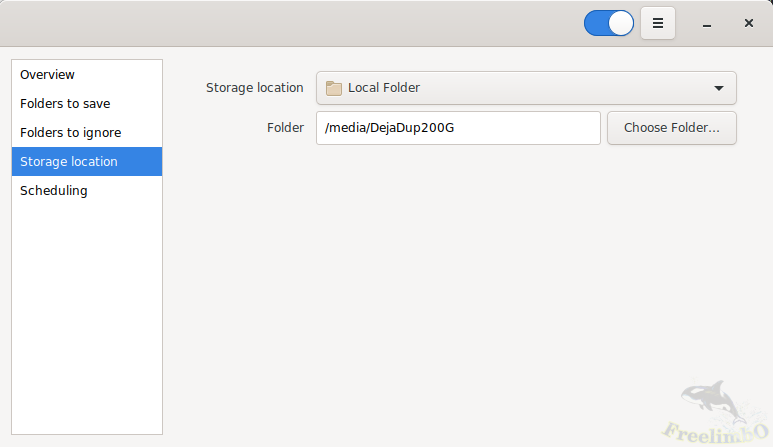773x447 pixels.
Task: Open the Local Folder storage dropdown
Action: pos(525,88)
